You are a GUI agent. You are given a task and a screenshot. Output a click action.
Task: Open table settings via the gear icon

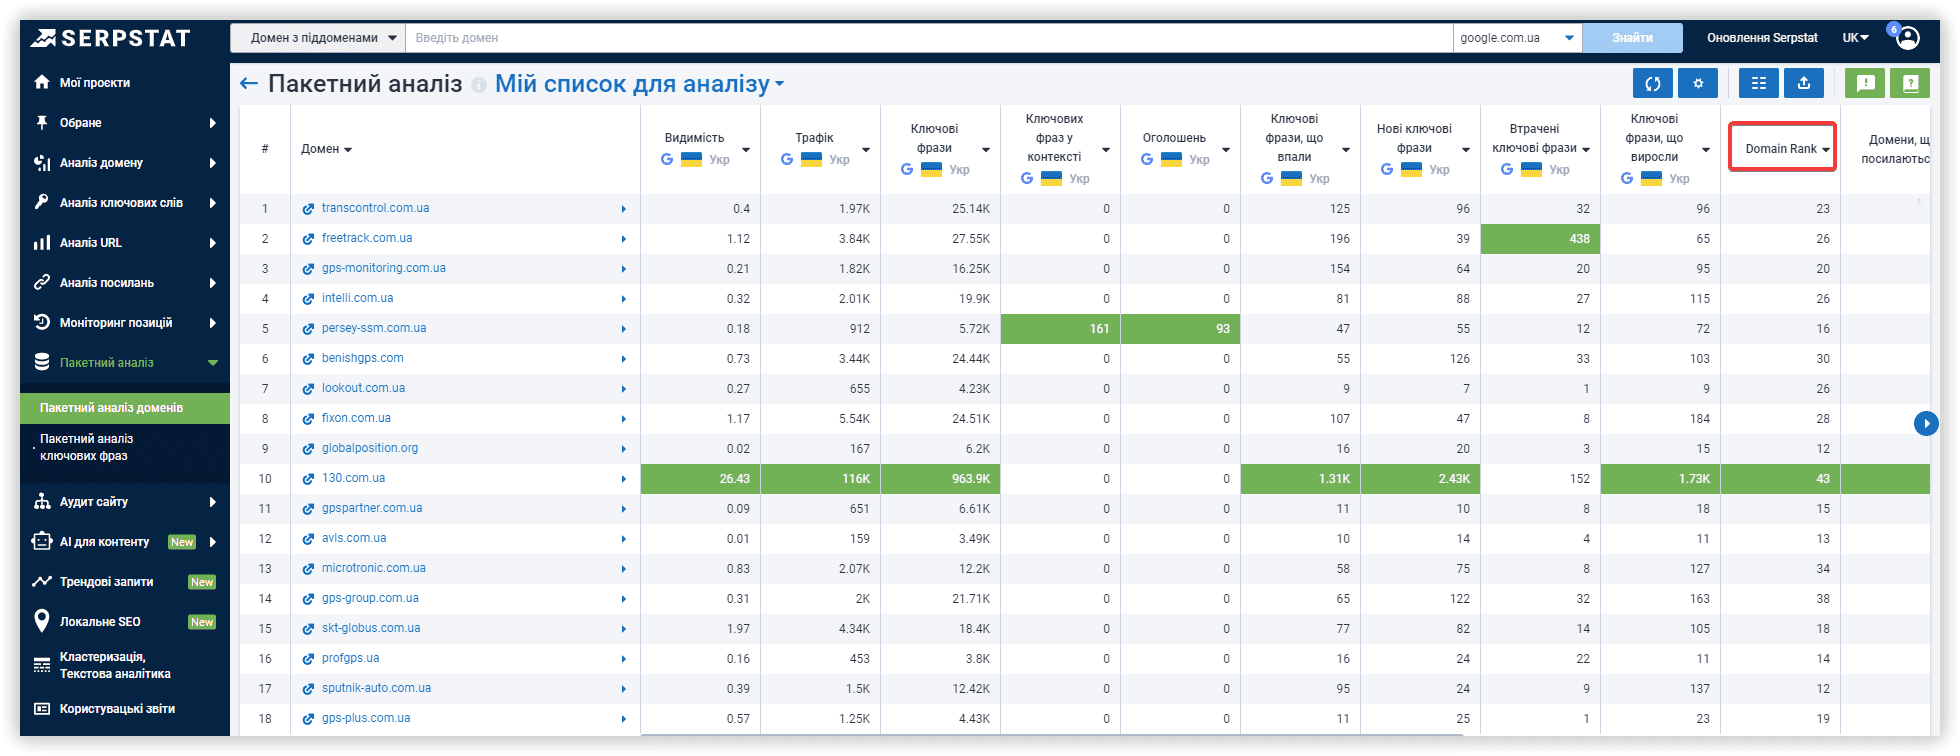coord(1698,84)
